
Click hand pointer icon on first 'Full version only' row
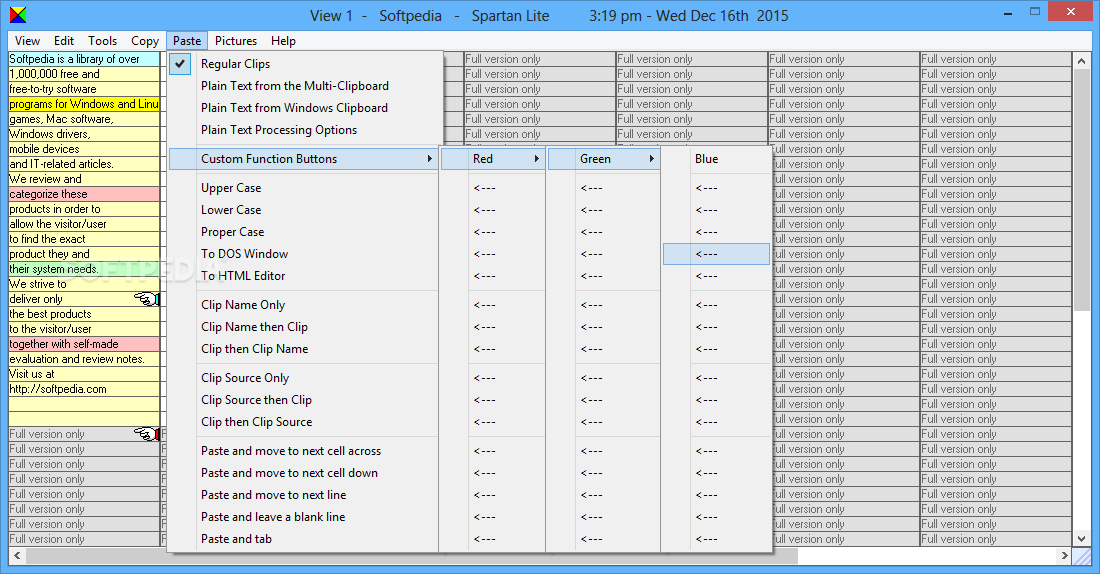point(147,434)
